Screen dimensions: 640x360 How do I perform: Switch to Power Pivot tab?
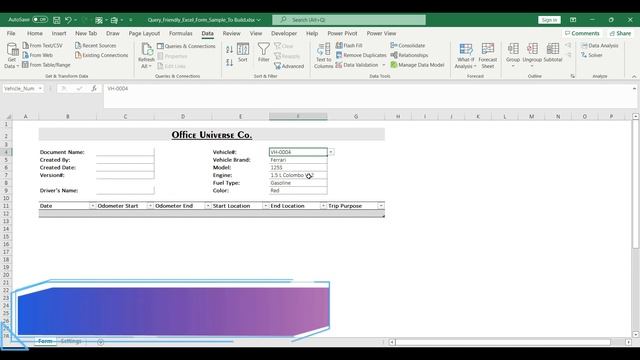[342, 33]
